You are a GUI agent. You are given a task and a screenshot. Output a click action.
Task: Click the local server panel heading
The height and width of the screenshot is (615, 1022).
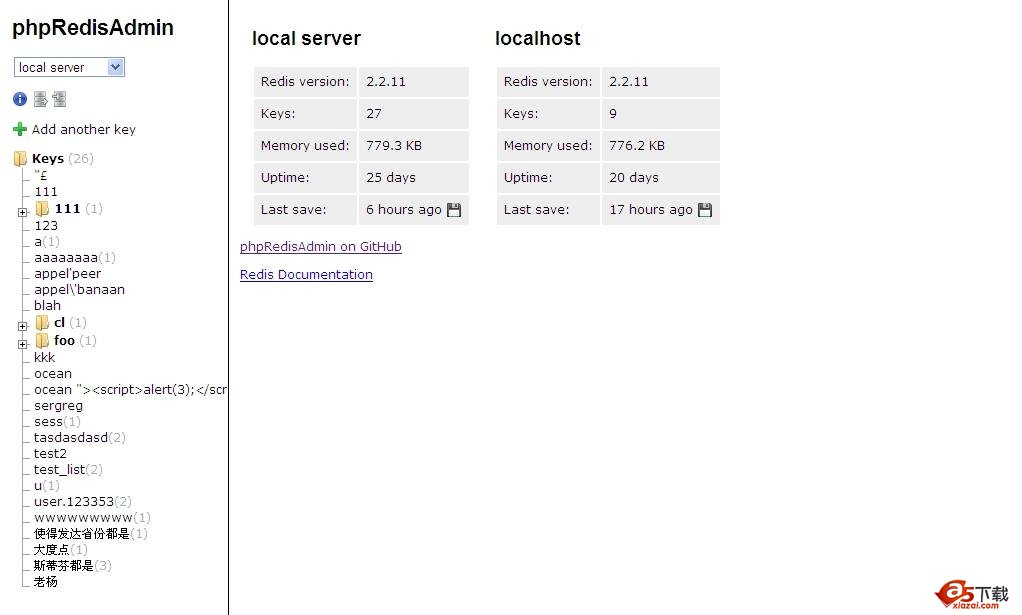tap(306, 38)
